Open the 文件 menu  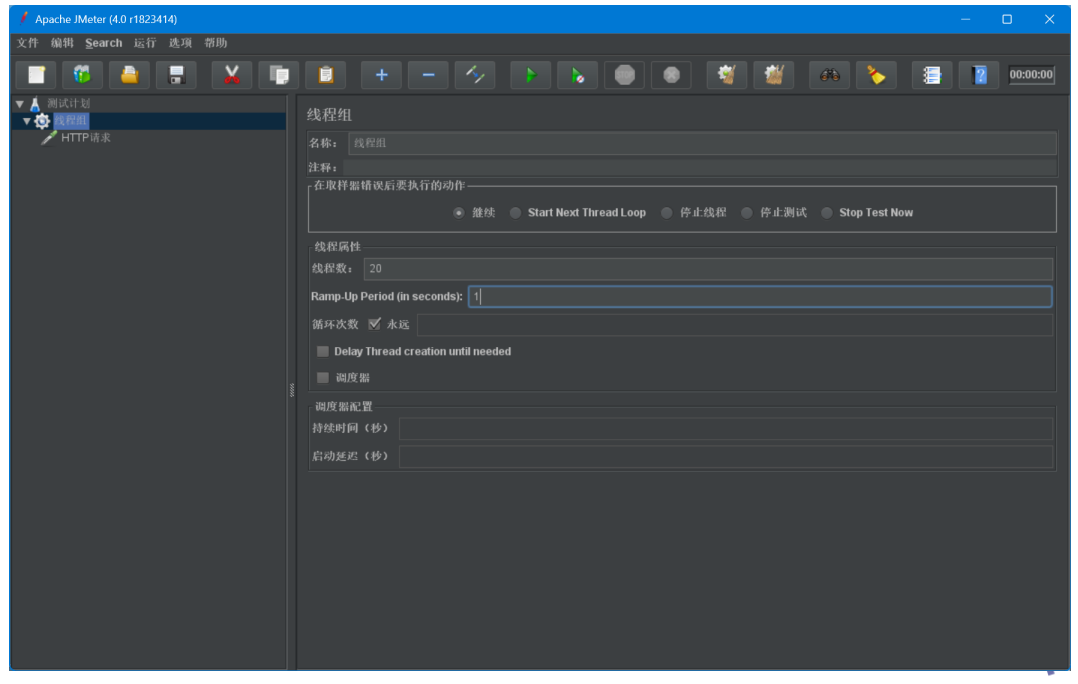tap(28, 43)
